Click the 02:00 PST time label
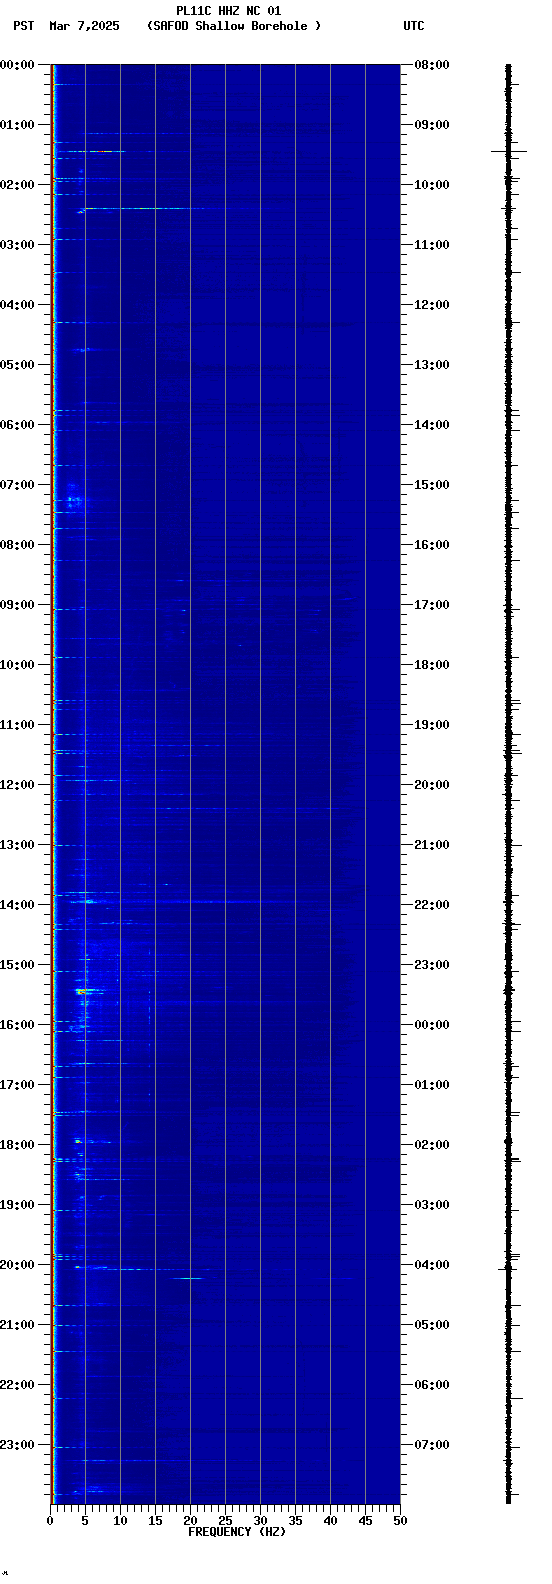 coord(18,185)
